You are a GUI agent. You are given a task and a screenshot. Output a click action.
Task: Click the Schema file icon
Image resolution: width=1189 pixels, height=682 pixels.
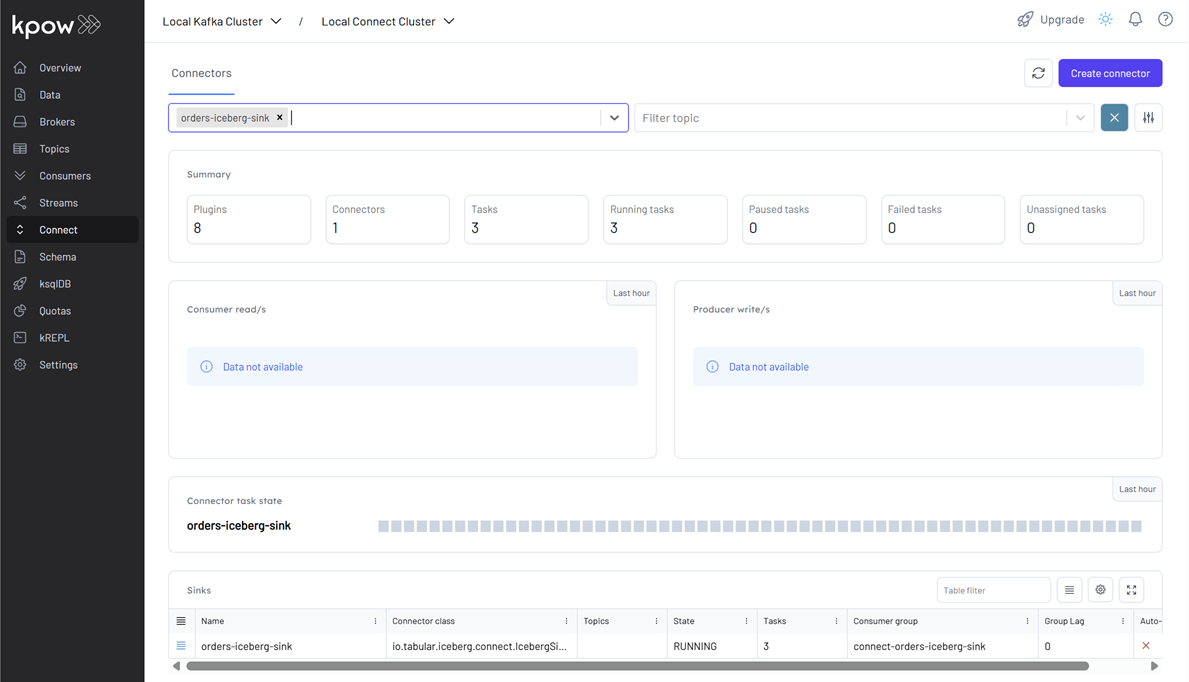(x=20, y=256)
